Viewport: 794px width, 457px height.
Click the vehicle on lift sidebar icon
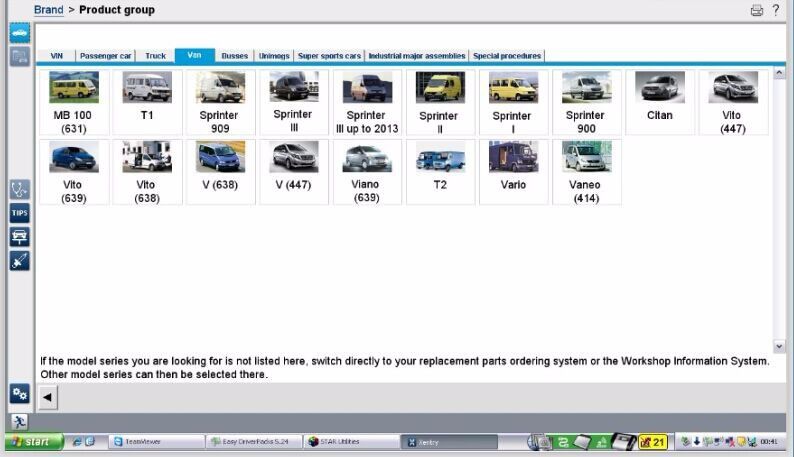(x=20, y=237)
